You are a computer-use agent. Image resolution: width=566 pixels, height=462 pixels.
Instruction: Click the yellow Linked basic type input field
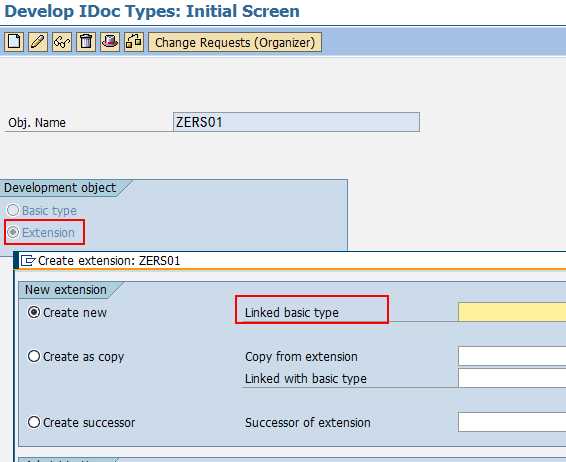coord(512,312)
